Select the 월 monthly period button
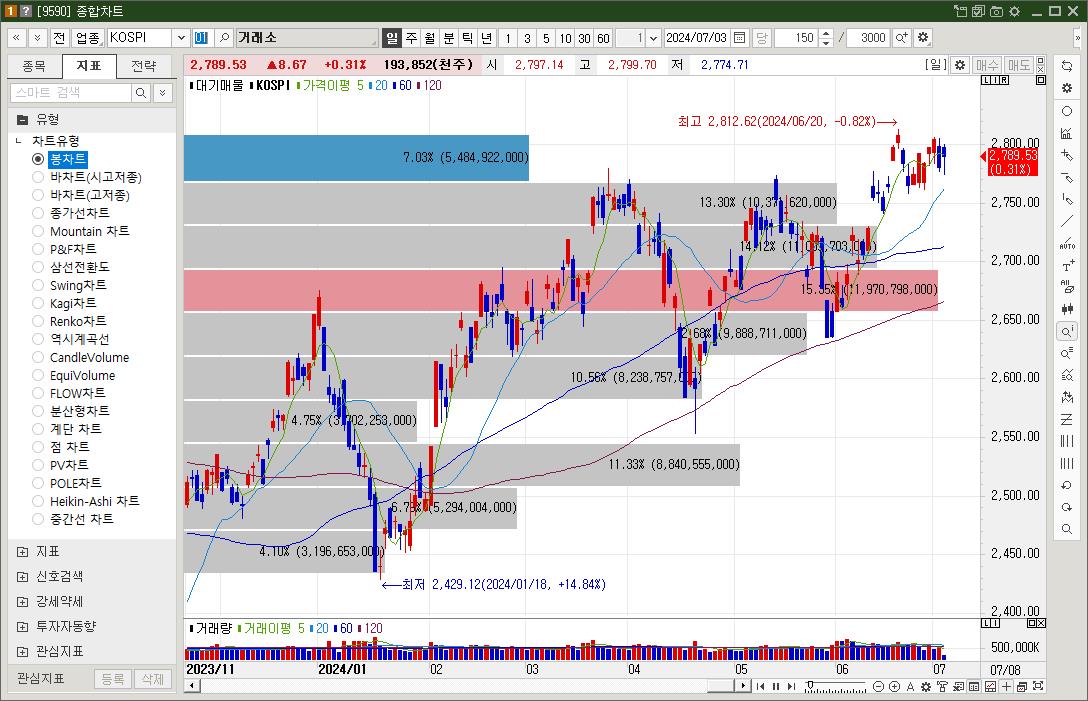1088x701 pixels. tap(430, 37)
